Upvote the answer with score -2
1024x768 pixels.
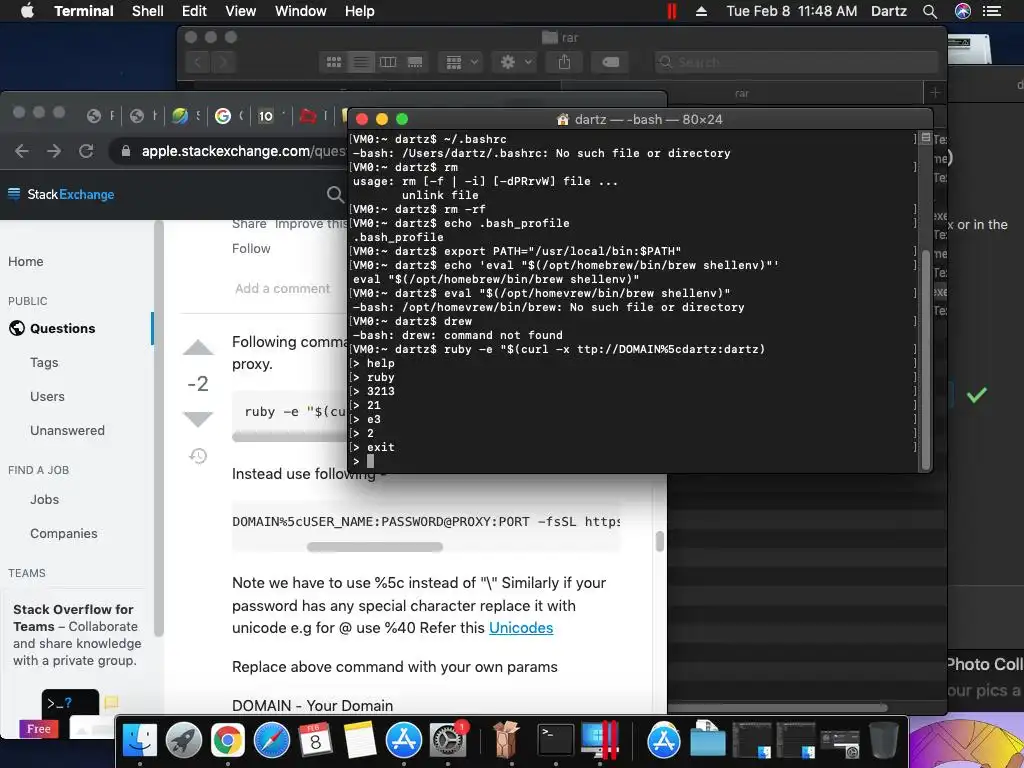[x=198, y=348]
